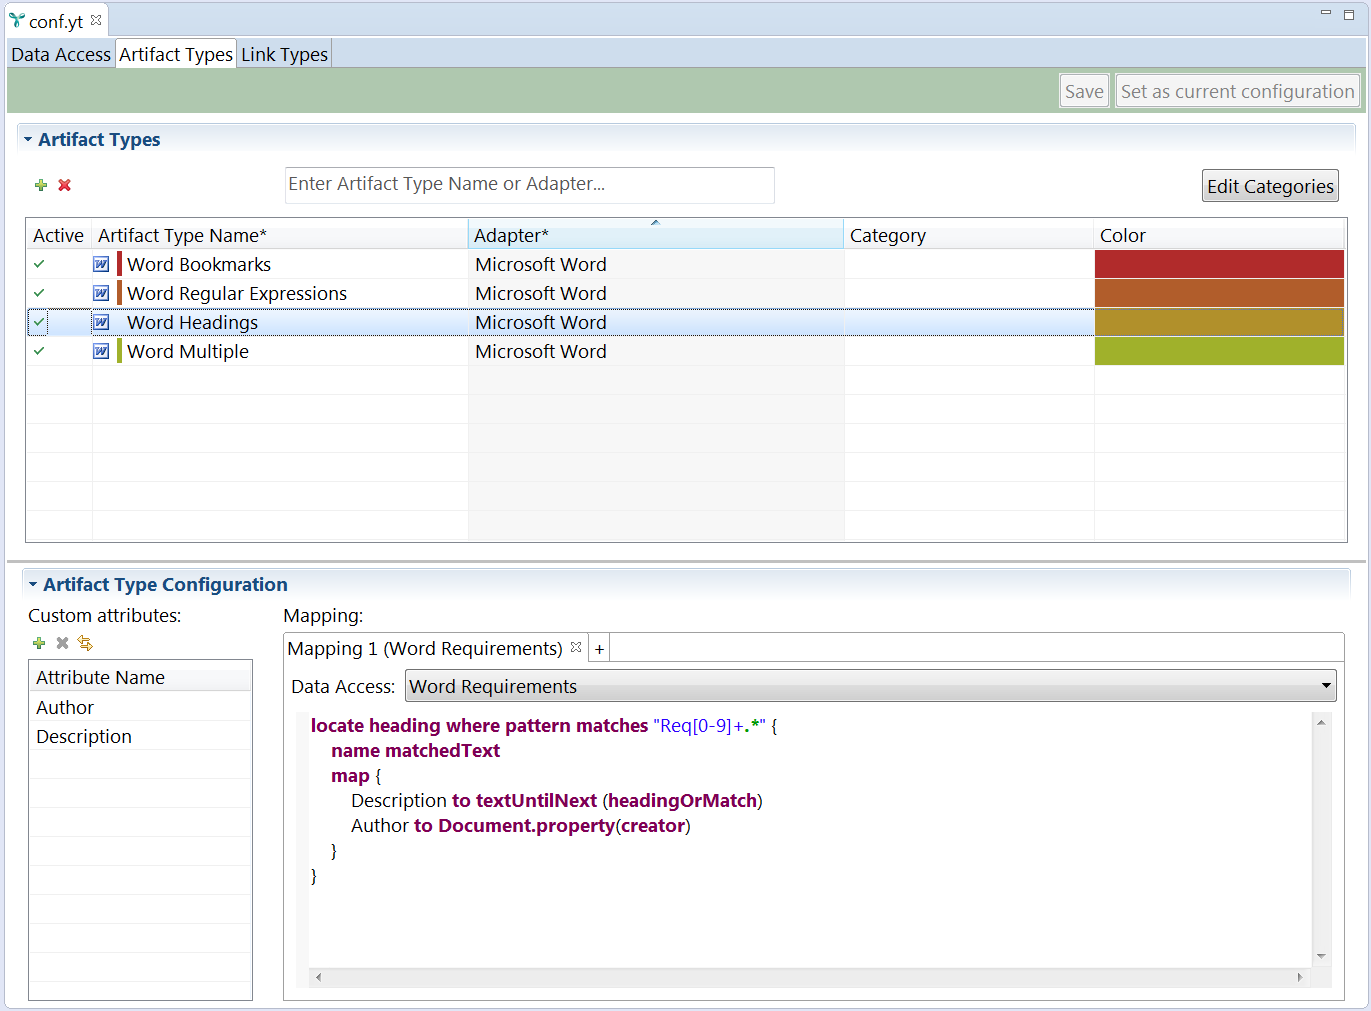Select the Author attribute row

click(x=140, y=707)
